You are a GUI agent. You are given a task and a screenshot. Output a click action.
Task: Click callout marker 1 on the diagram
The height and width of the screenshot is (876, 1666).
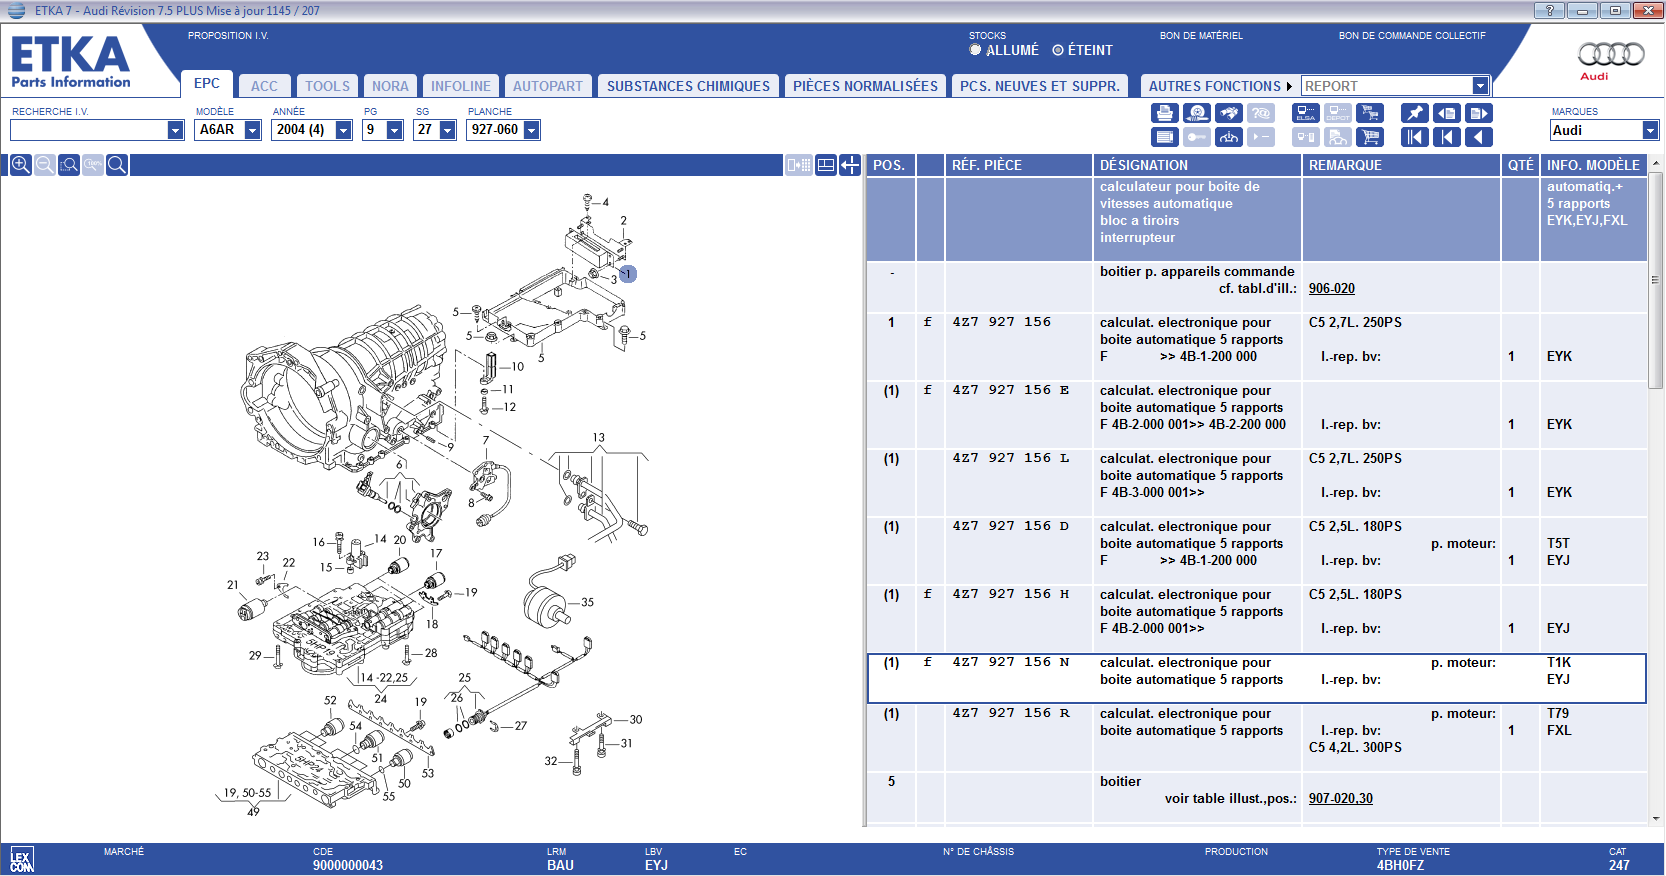click(627, 274)
